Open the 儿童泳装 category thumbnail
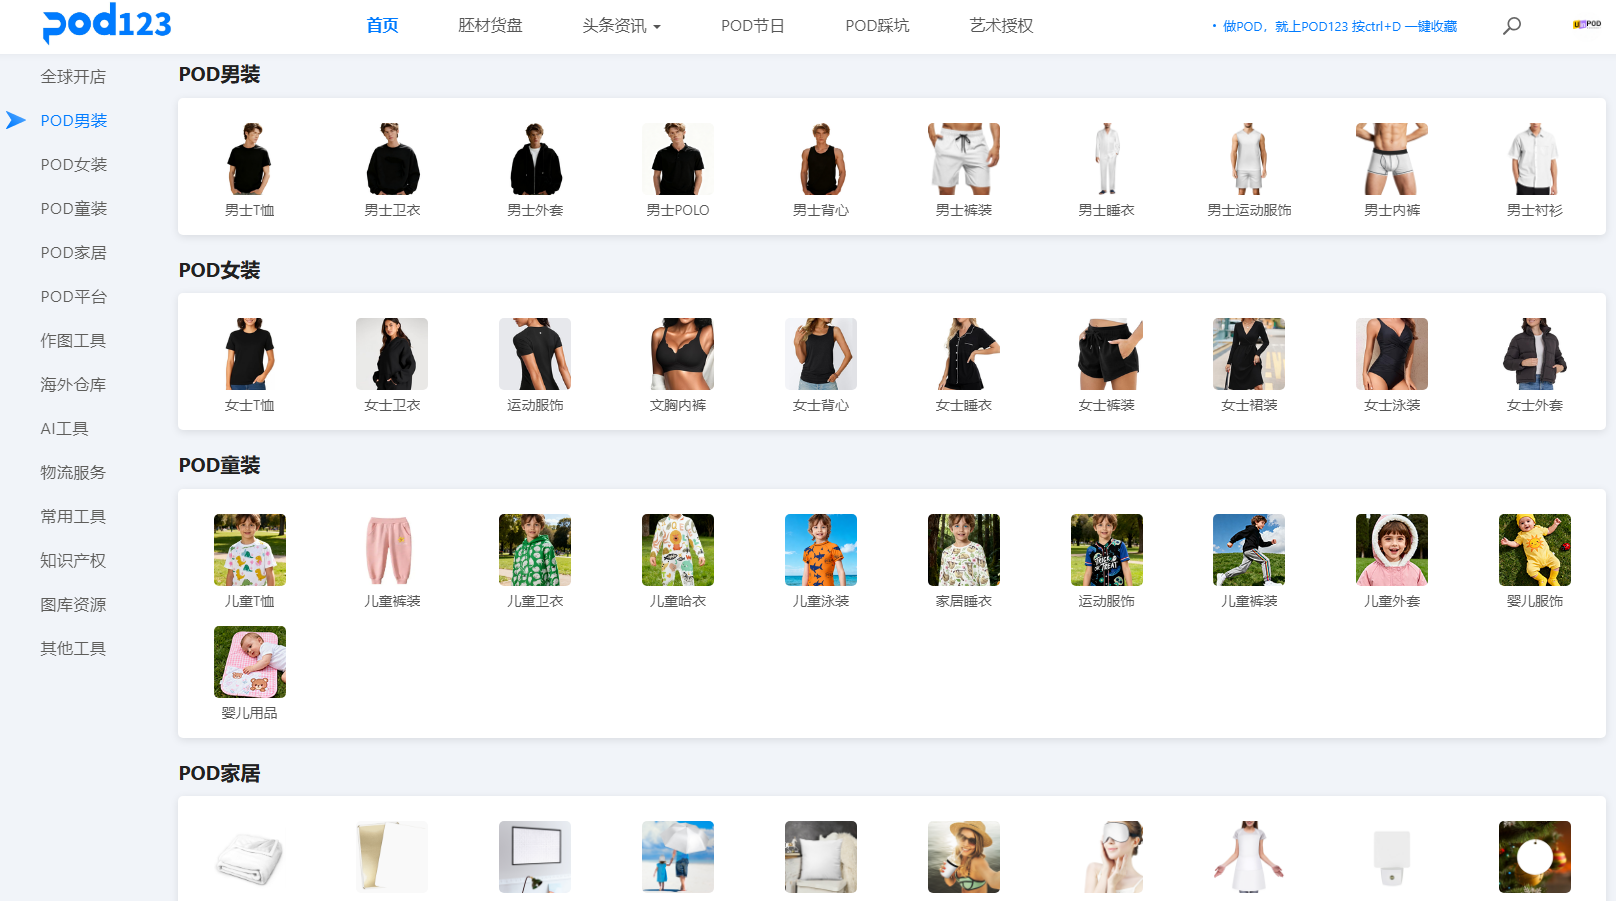 pos(820,550)
